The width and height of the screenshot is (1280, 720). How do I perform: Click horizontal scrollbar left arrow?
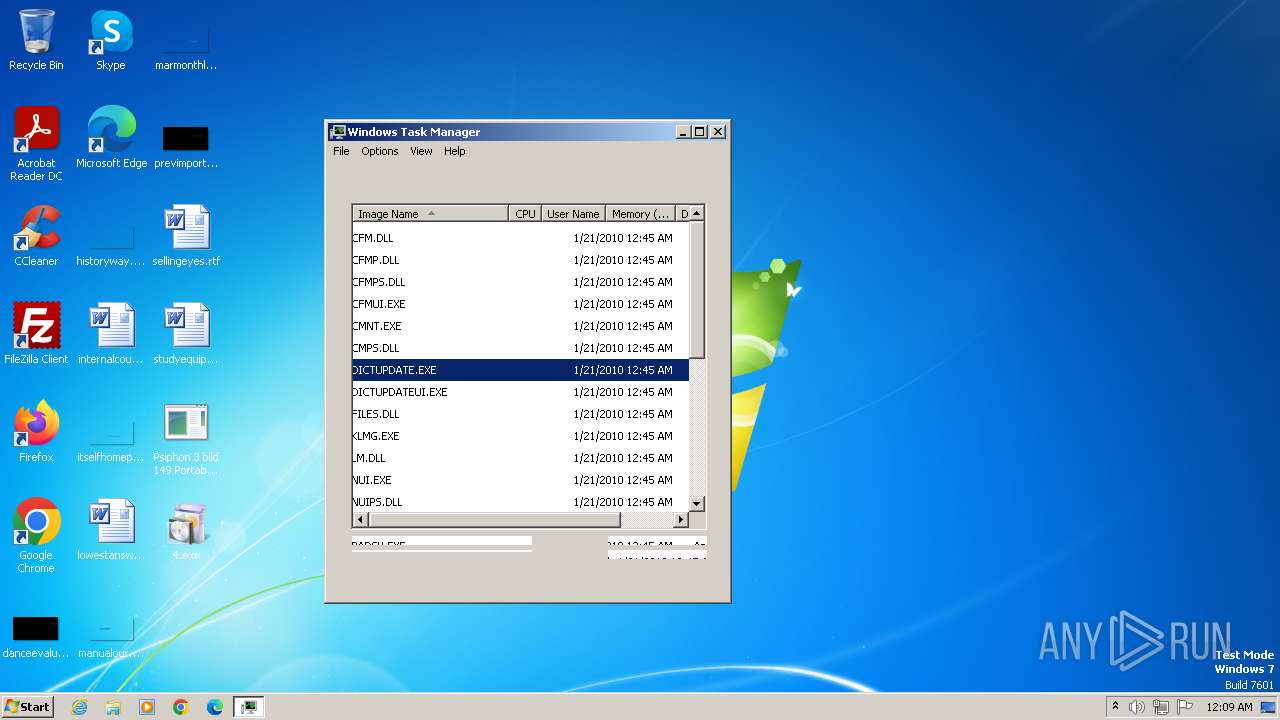tap(361, 520)
